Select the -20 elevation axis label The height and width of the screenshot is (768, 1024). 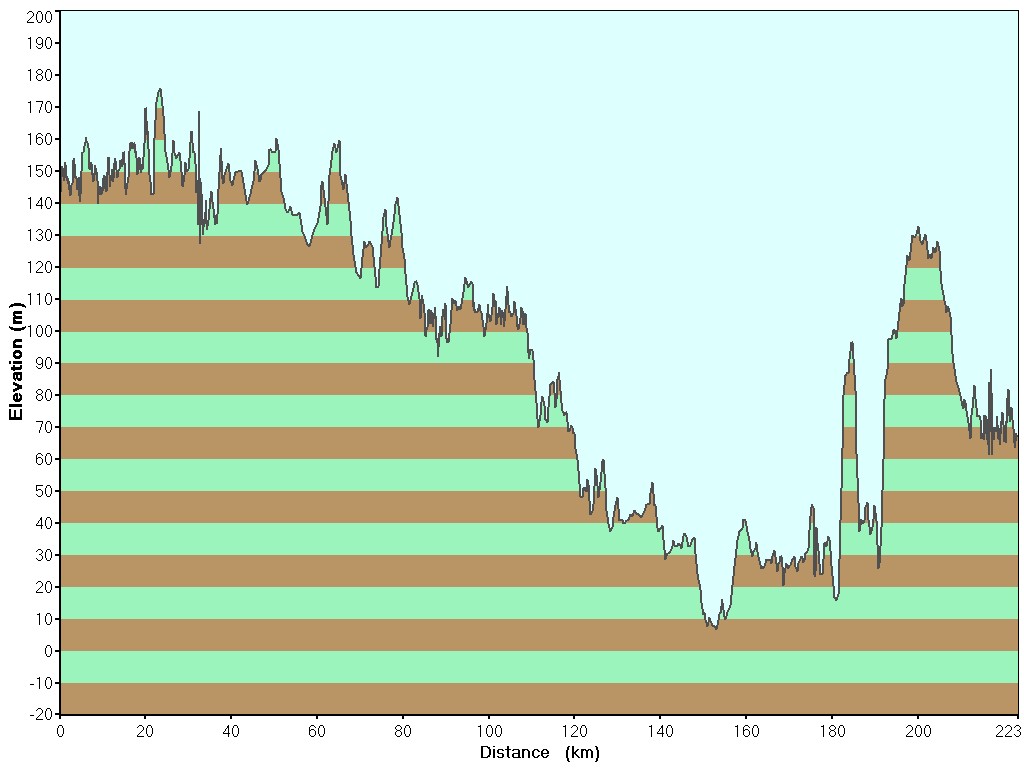click(40, 715)
